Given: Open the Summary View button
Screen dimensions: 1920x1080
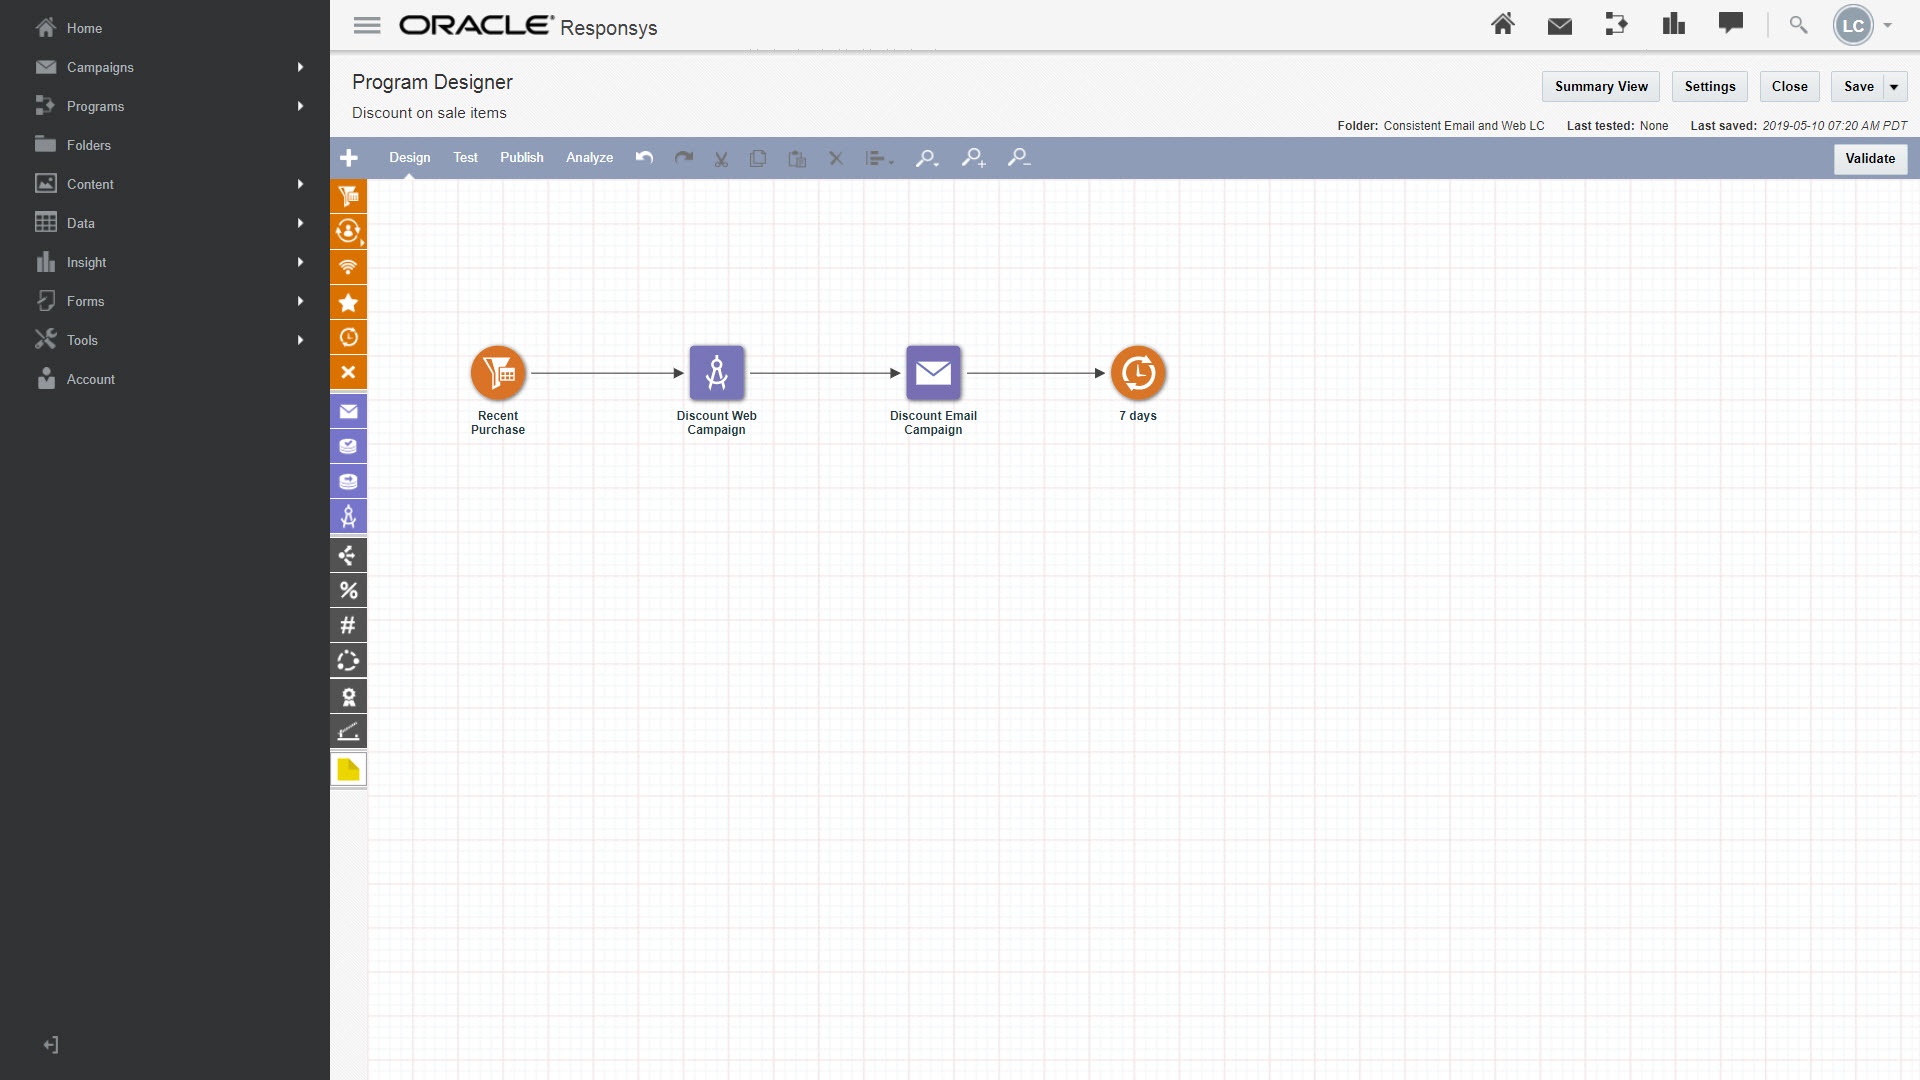Looking at the screenshot, I should [1600, 87].
